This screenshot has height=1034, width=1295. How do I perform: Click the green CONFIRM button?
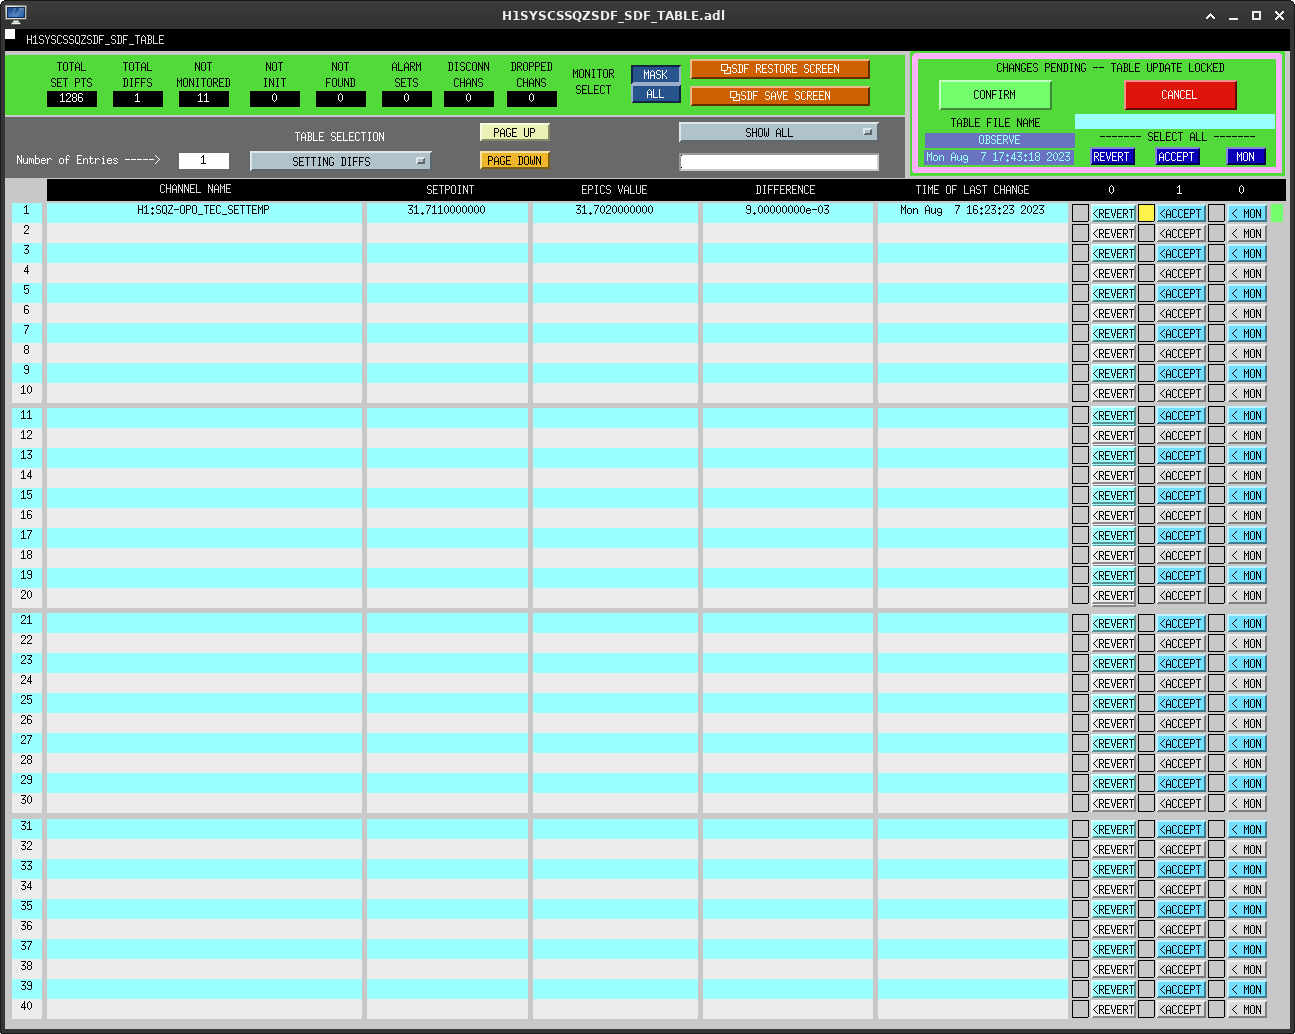[x=994, y=95]
